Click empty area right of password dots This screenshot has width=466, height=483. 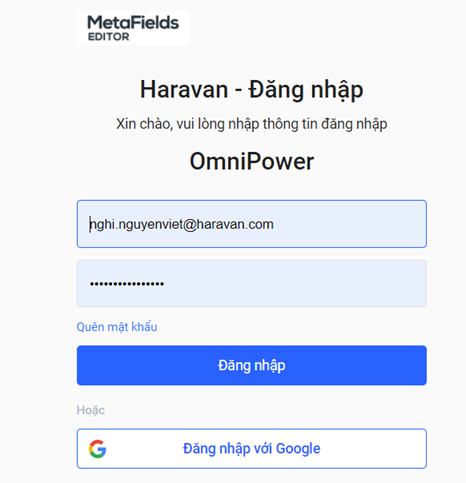(x=293, y=284)
